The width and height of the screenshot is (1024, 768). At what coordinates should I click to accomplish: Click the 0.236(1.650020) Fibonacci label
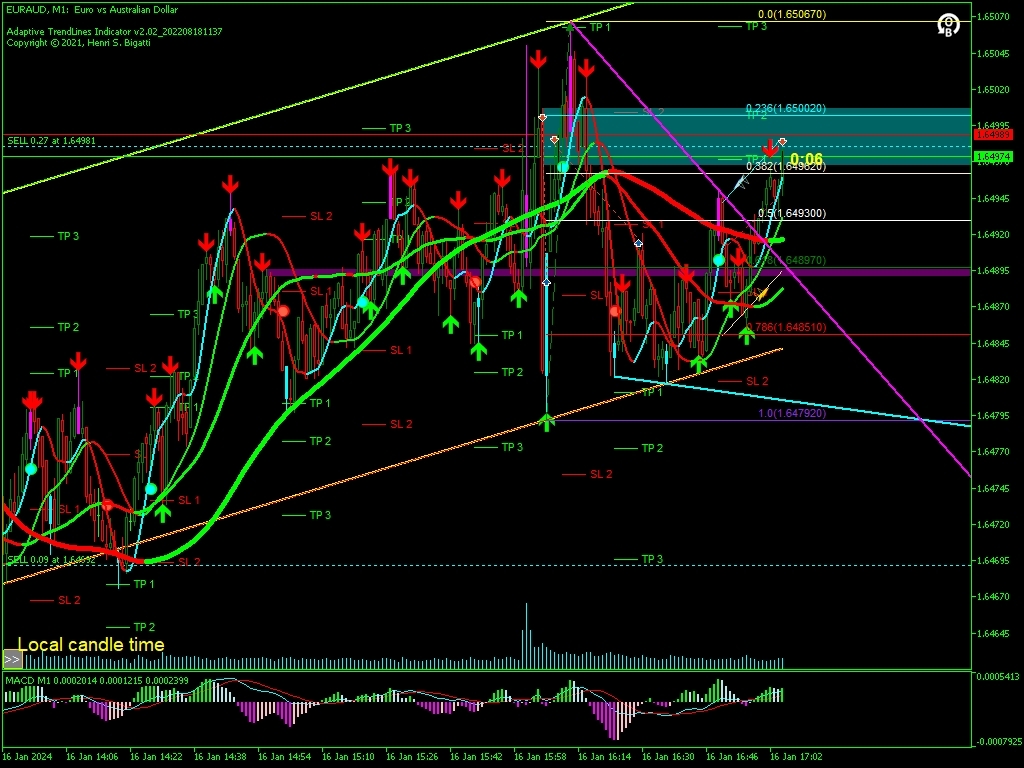[x=786, y=108]
